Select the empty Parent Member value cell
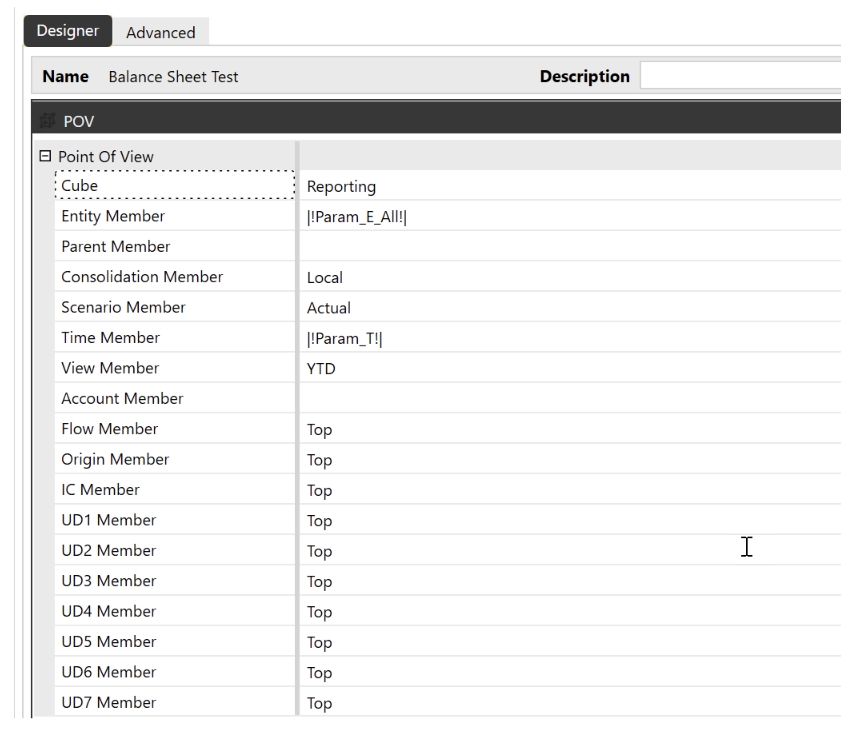The height and width of the screenshot is (729, 841). [x=560, y=246]
